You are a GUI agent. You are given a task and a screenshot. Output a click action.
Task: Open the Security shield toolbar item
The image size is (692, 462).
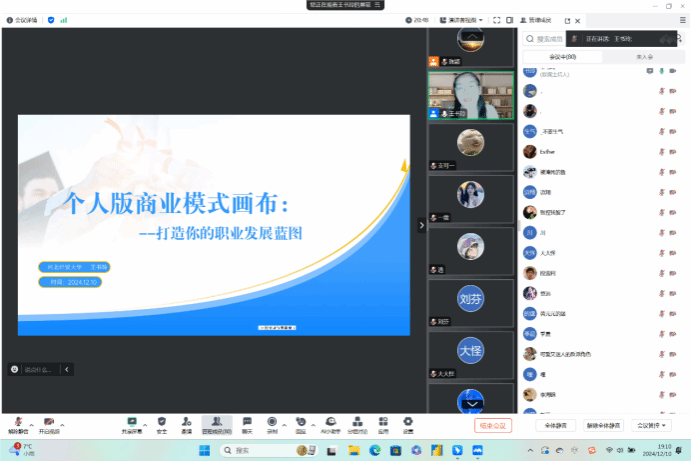162,425
